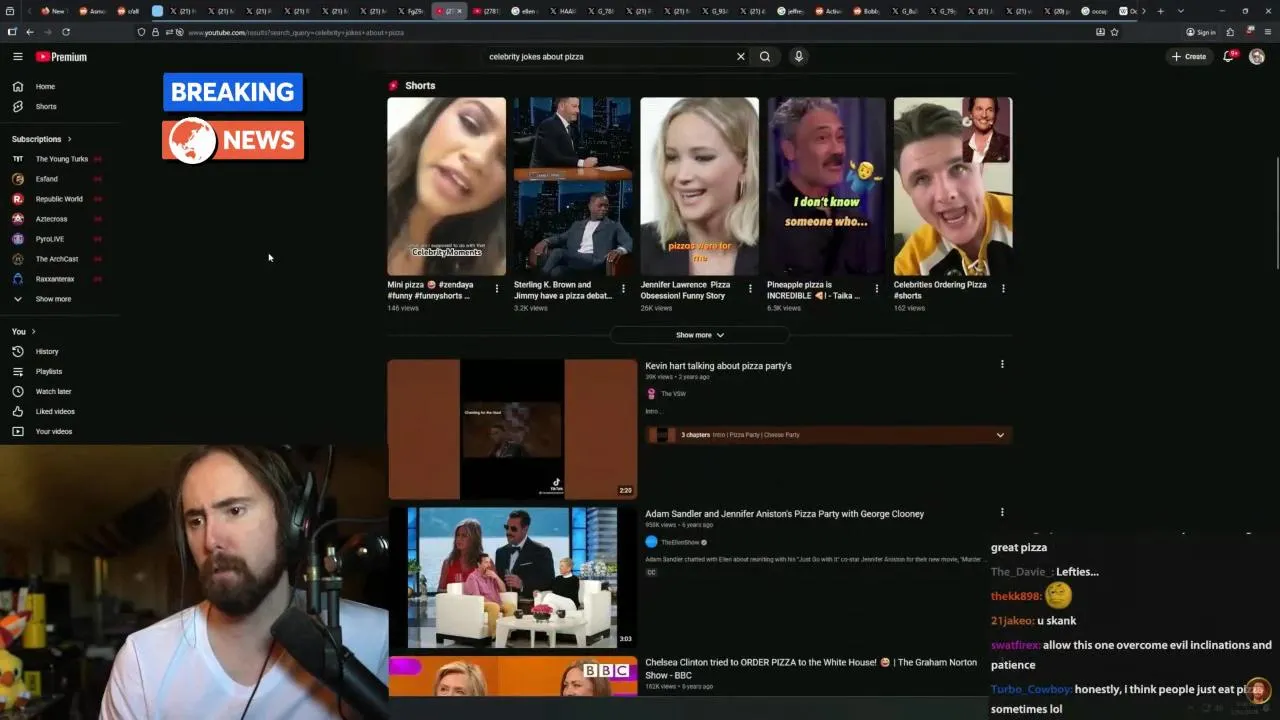
Task: Open the account avatar menu
Action: tap(1257, 57)
